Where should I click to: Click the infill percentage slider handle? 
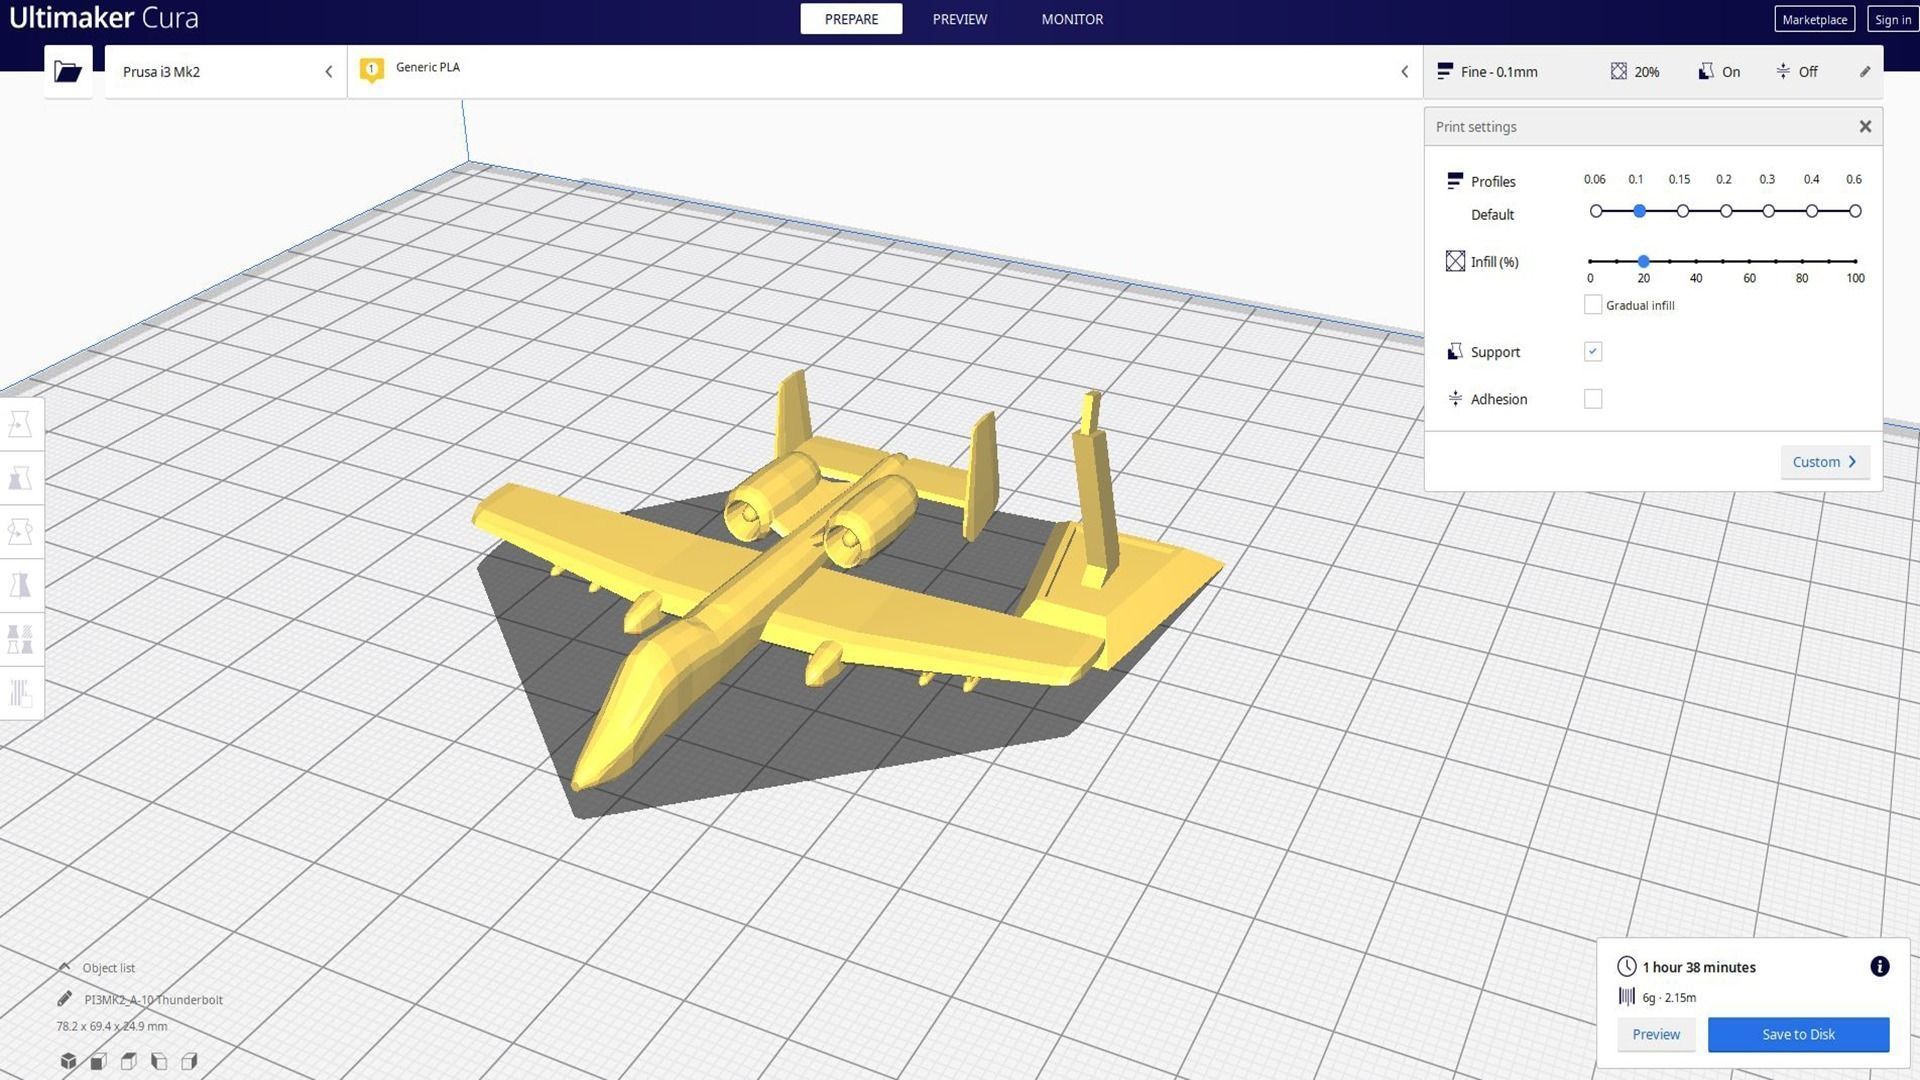1643,261
